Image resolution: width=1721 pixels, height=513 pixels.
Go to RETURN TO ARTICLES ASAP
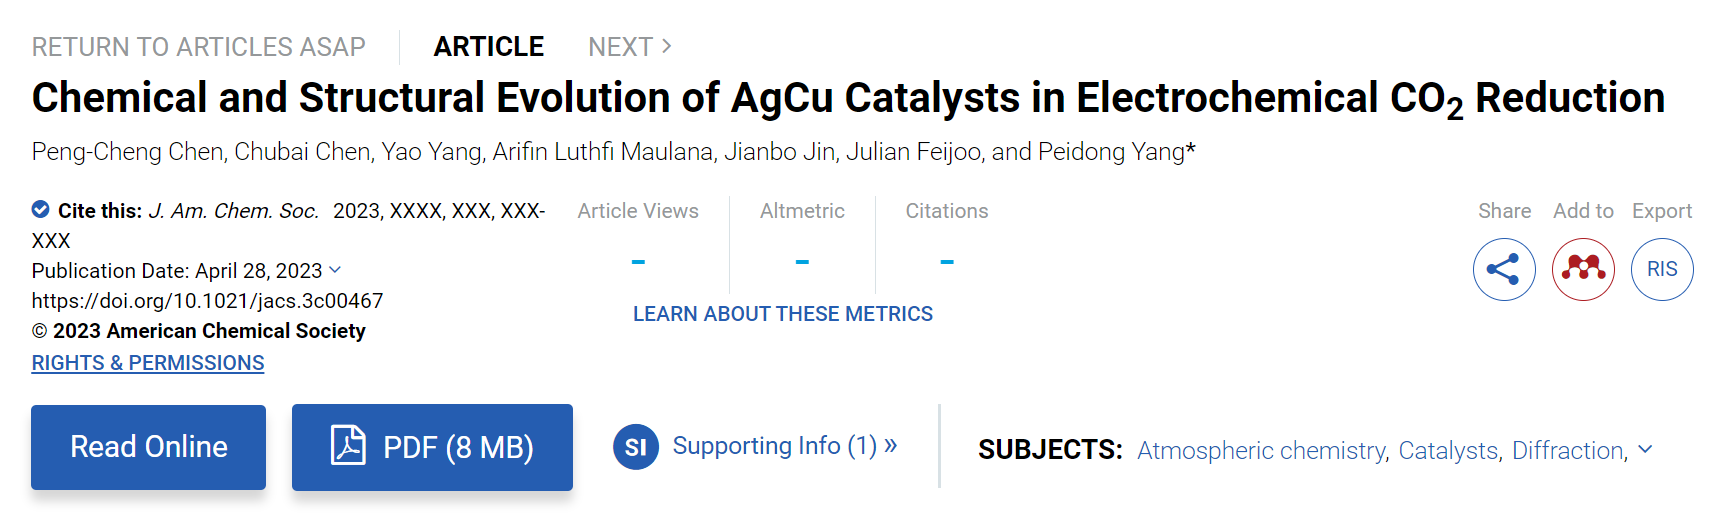pyautogui.click(x=199, y=47)
